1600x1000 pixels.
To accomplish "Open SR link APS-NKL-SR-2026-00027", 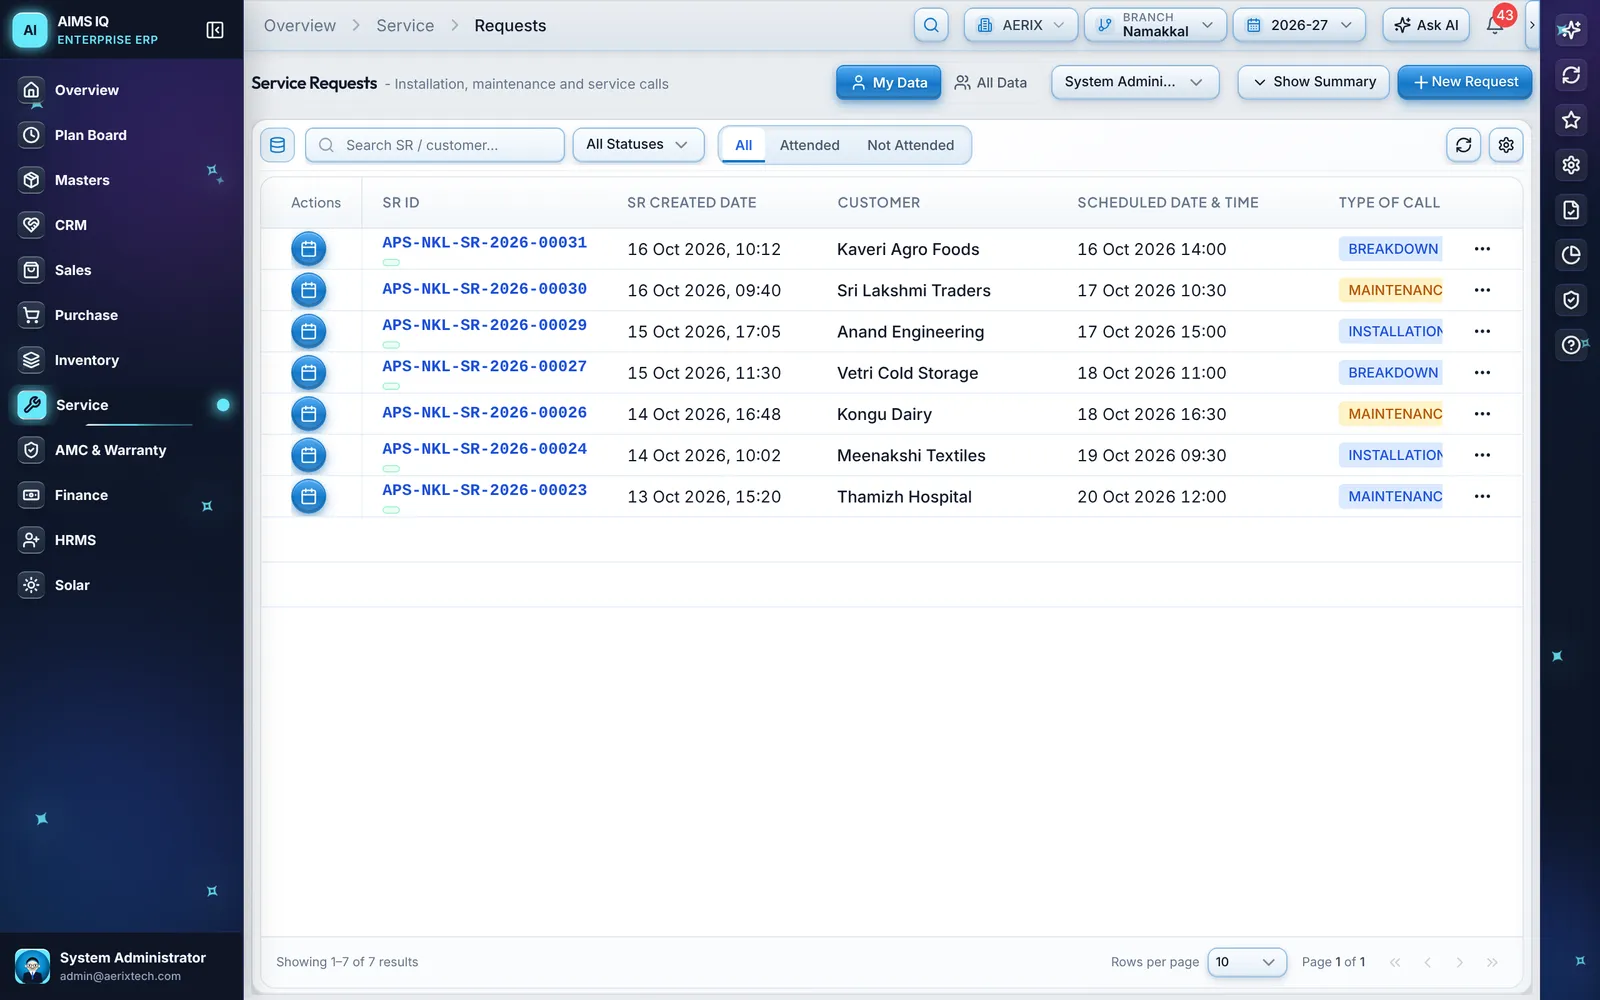I will coord(484,367).
